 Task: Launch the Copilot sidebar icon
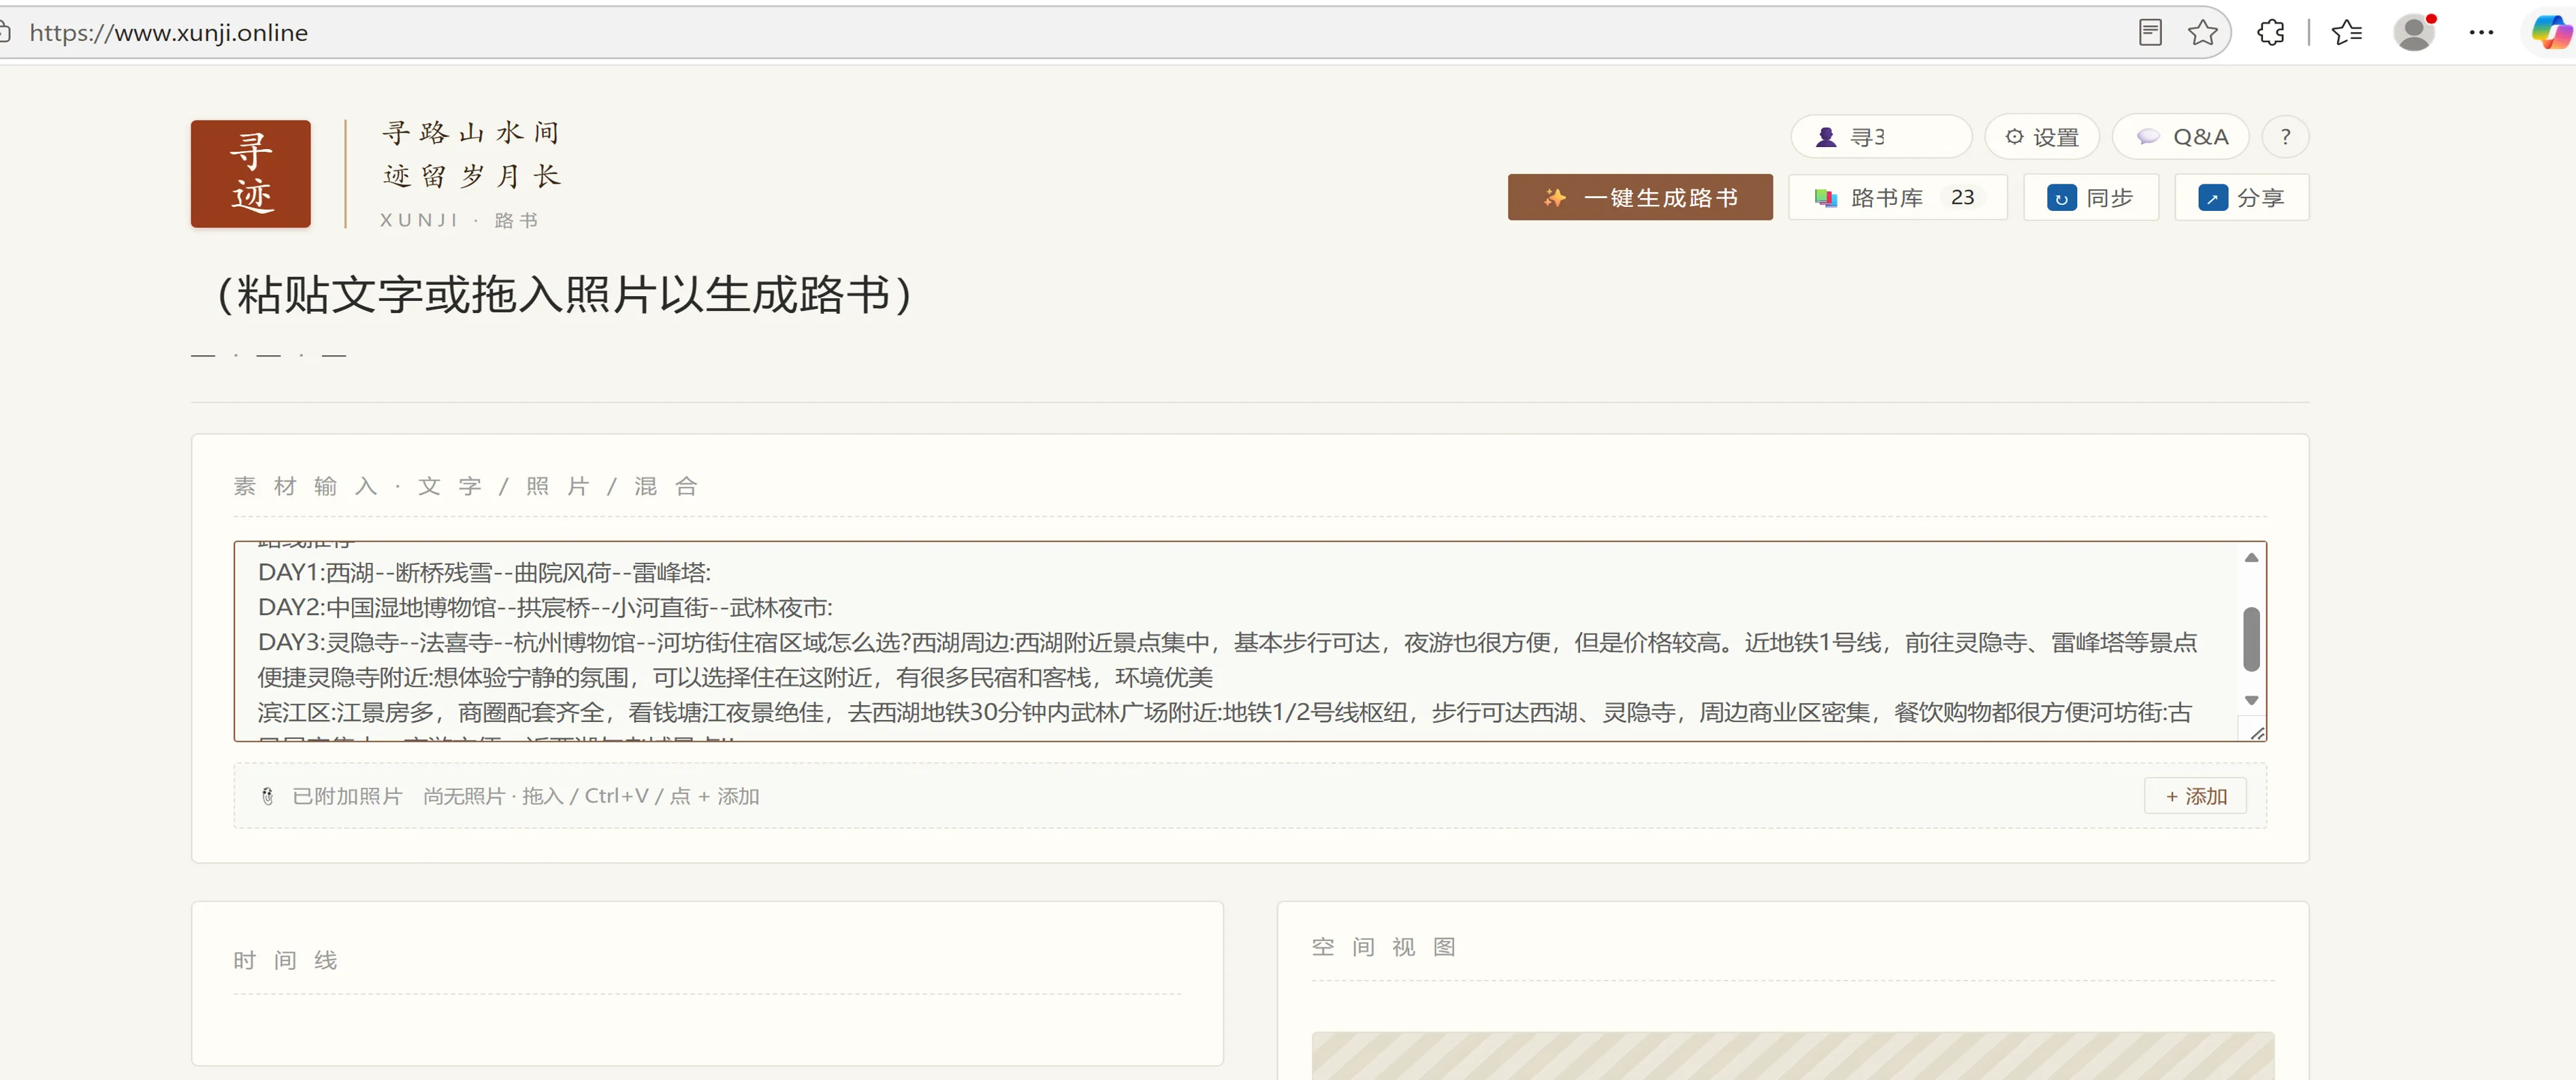point(2551,32)
